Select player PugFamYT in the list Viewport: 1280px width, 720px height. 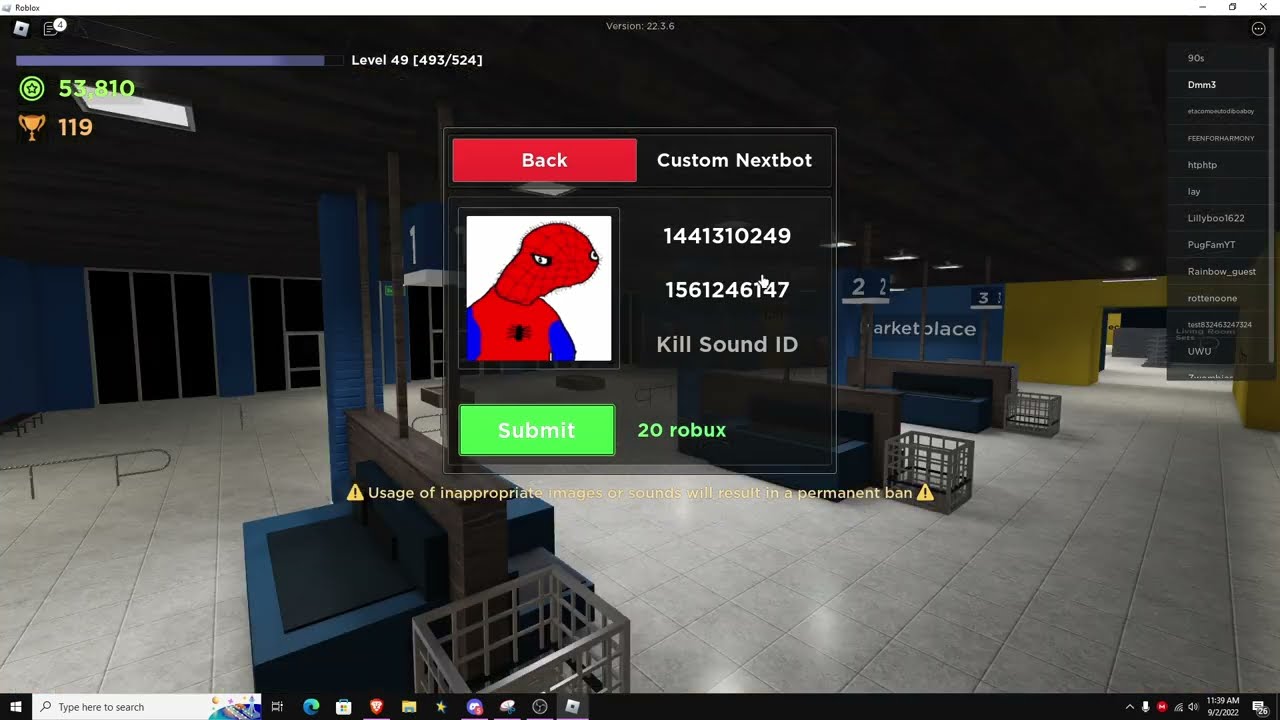coord(1218,245)
